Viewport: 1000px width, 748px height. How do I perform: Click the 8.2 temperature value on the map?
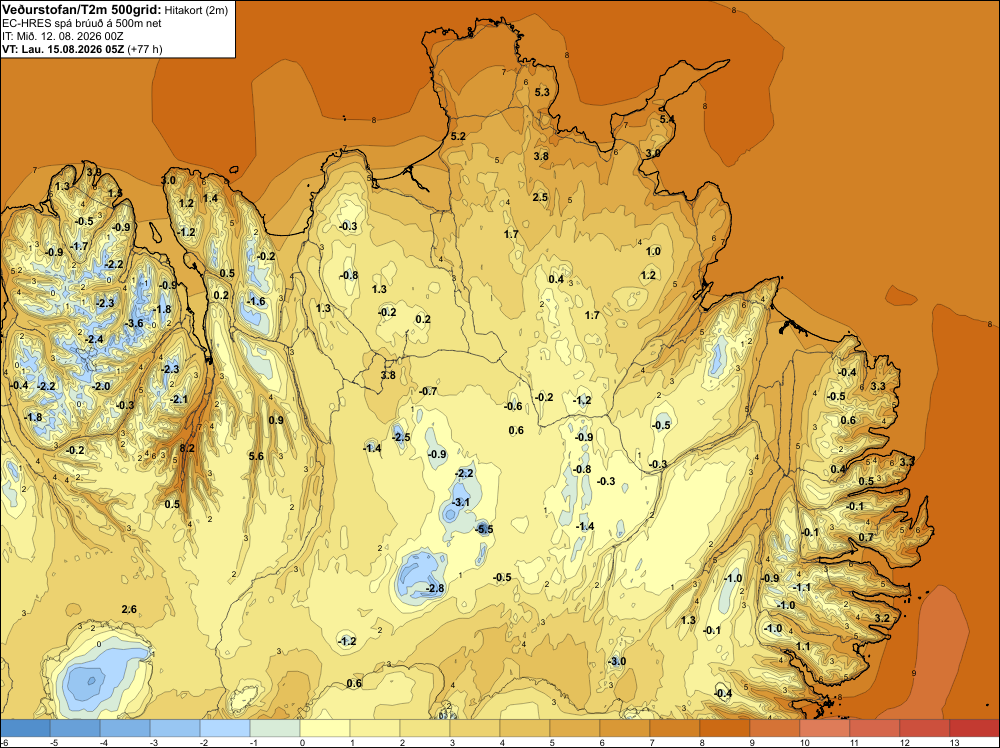[187, 448]
